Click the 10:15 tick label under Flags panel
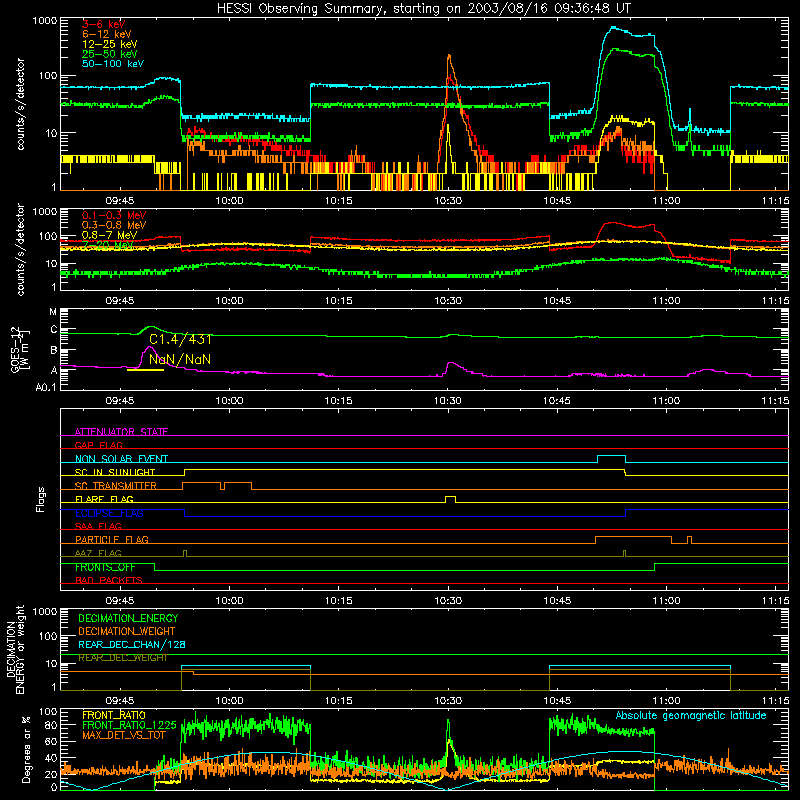This screenshot has height=800, width=800. [x=338, y=601]
